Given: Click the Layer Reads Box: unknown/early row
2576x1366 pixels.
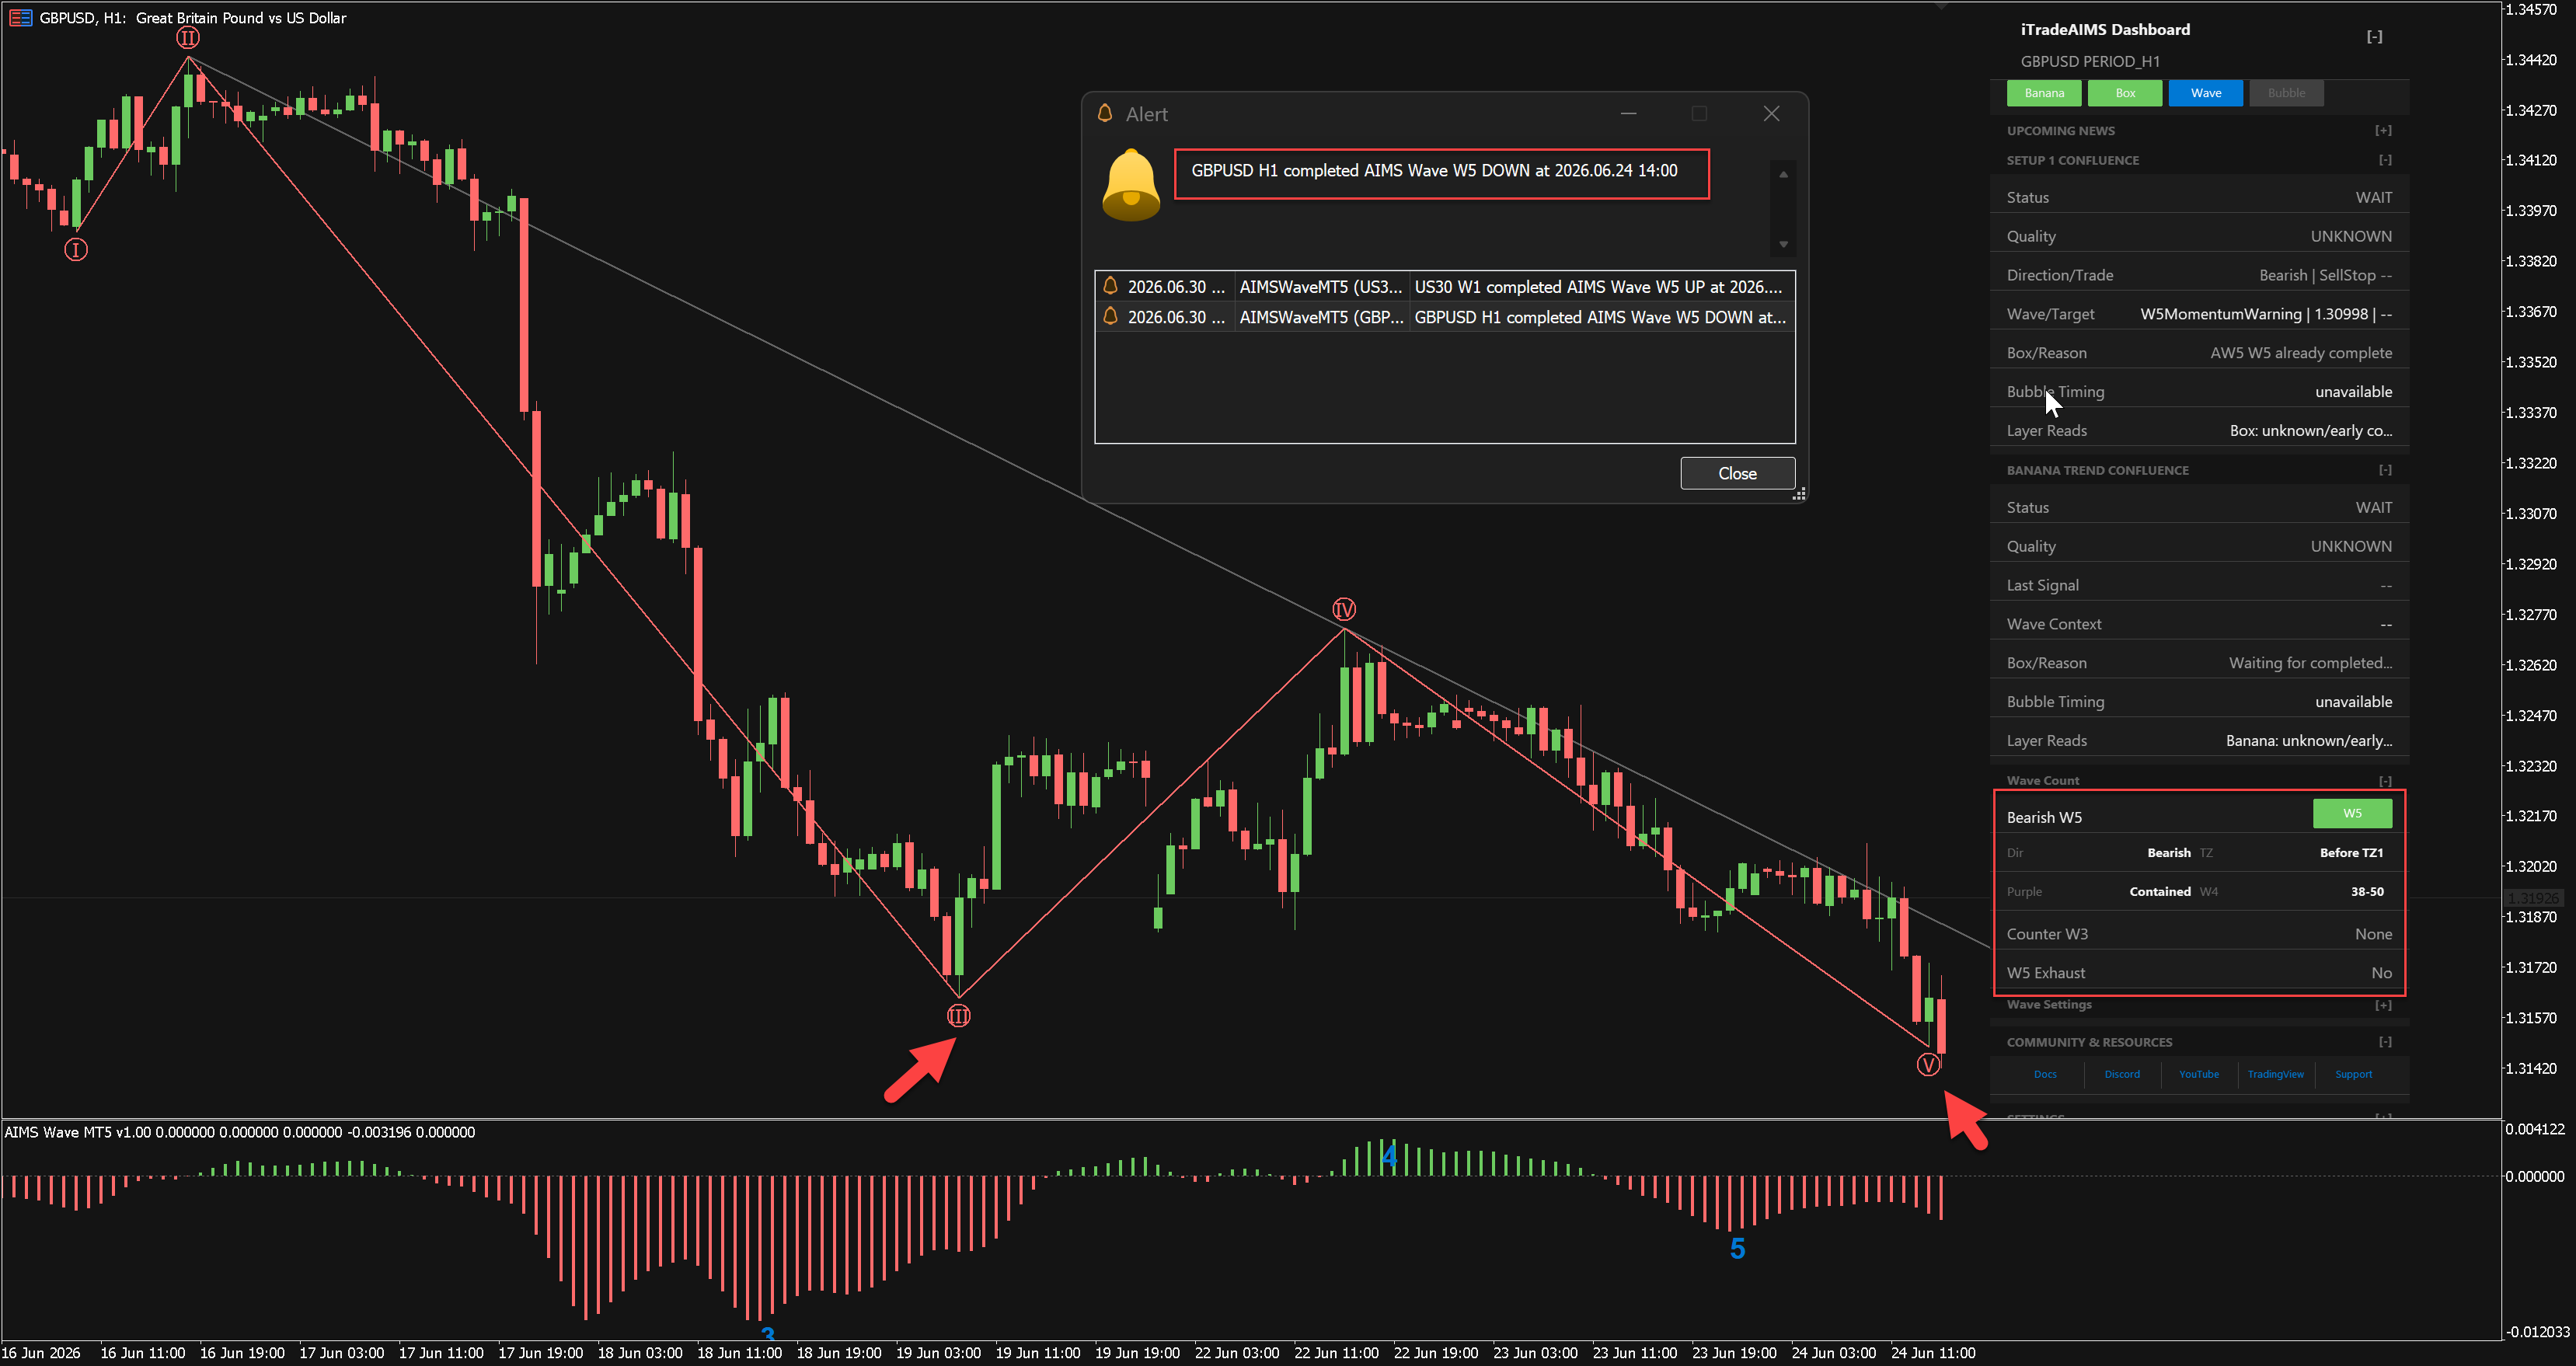Looking at the screenshot, I should tap(2199, 431).
